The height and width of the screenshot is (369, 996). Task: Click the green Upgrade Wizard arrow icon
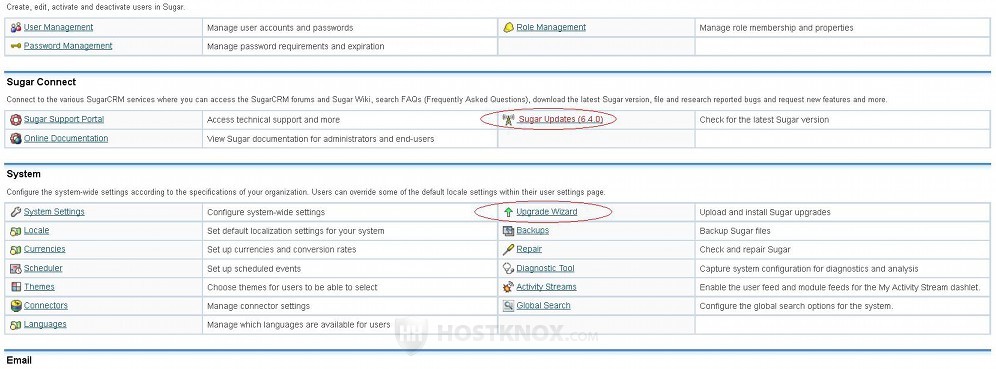tap(508, 212)
